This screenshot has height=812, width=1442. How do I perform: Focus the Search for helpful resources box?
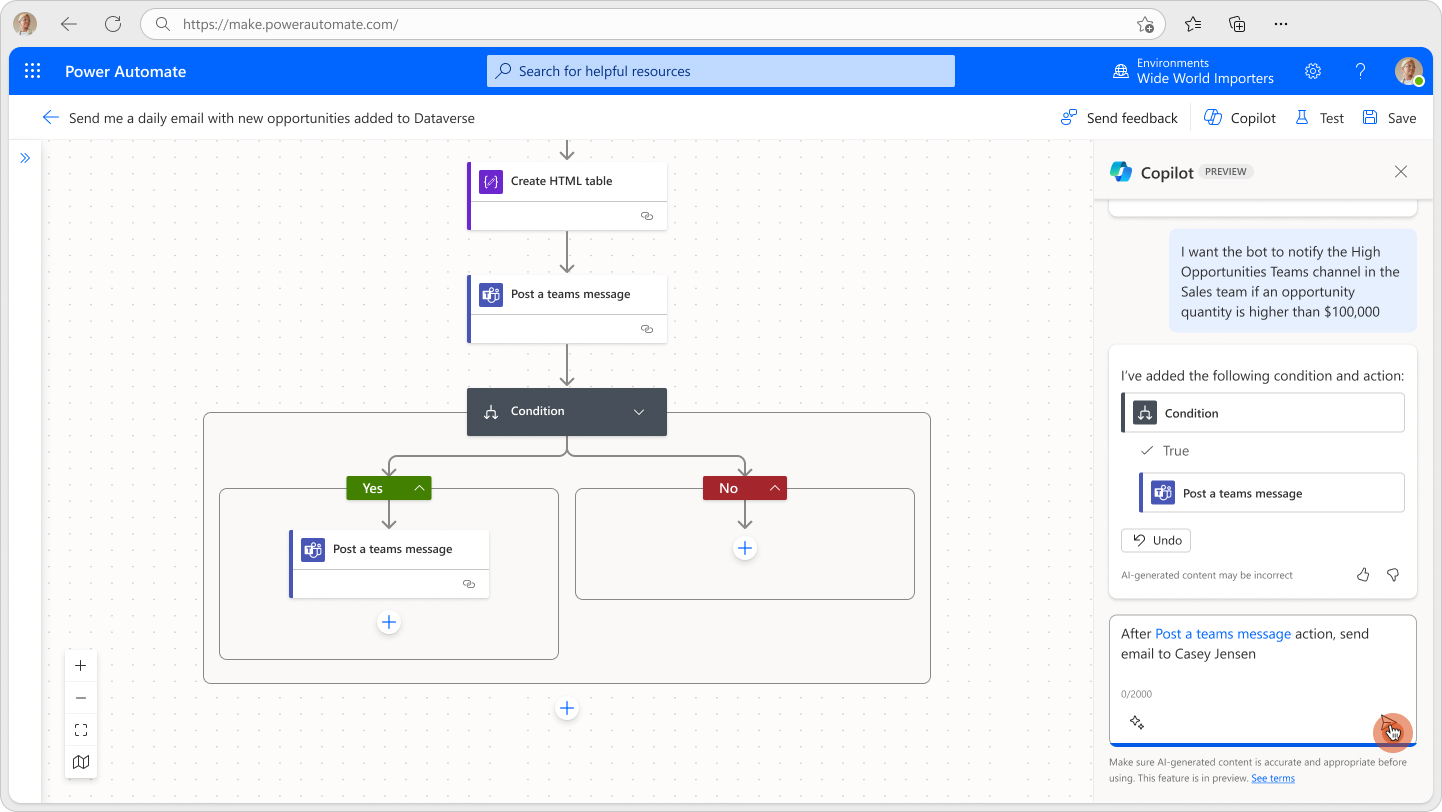tap(721, 71)
